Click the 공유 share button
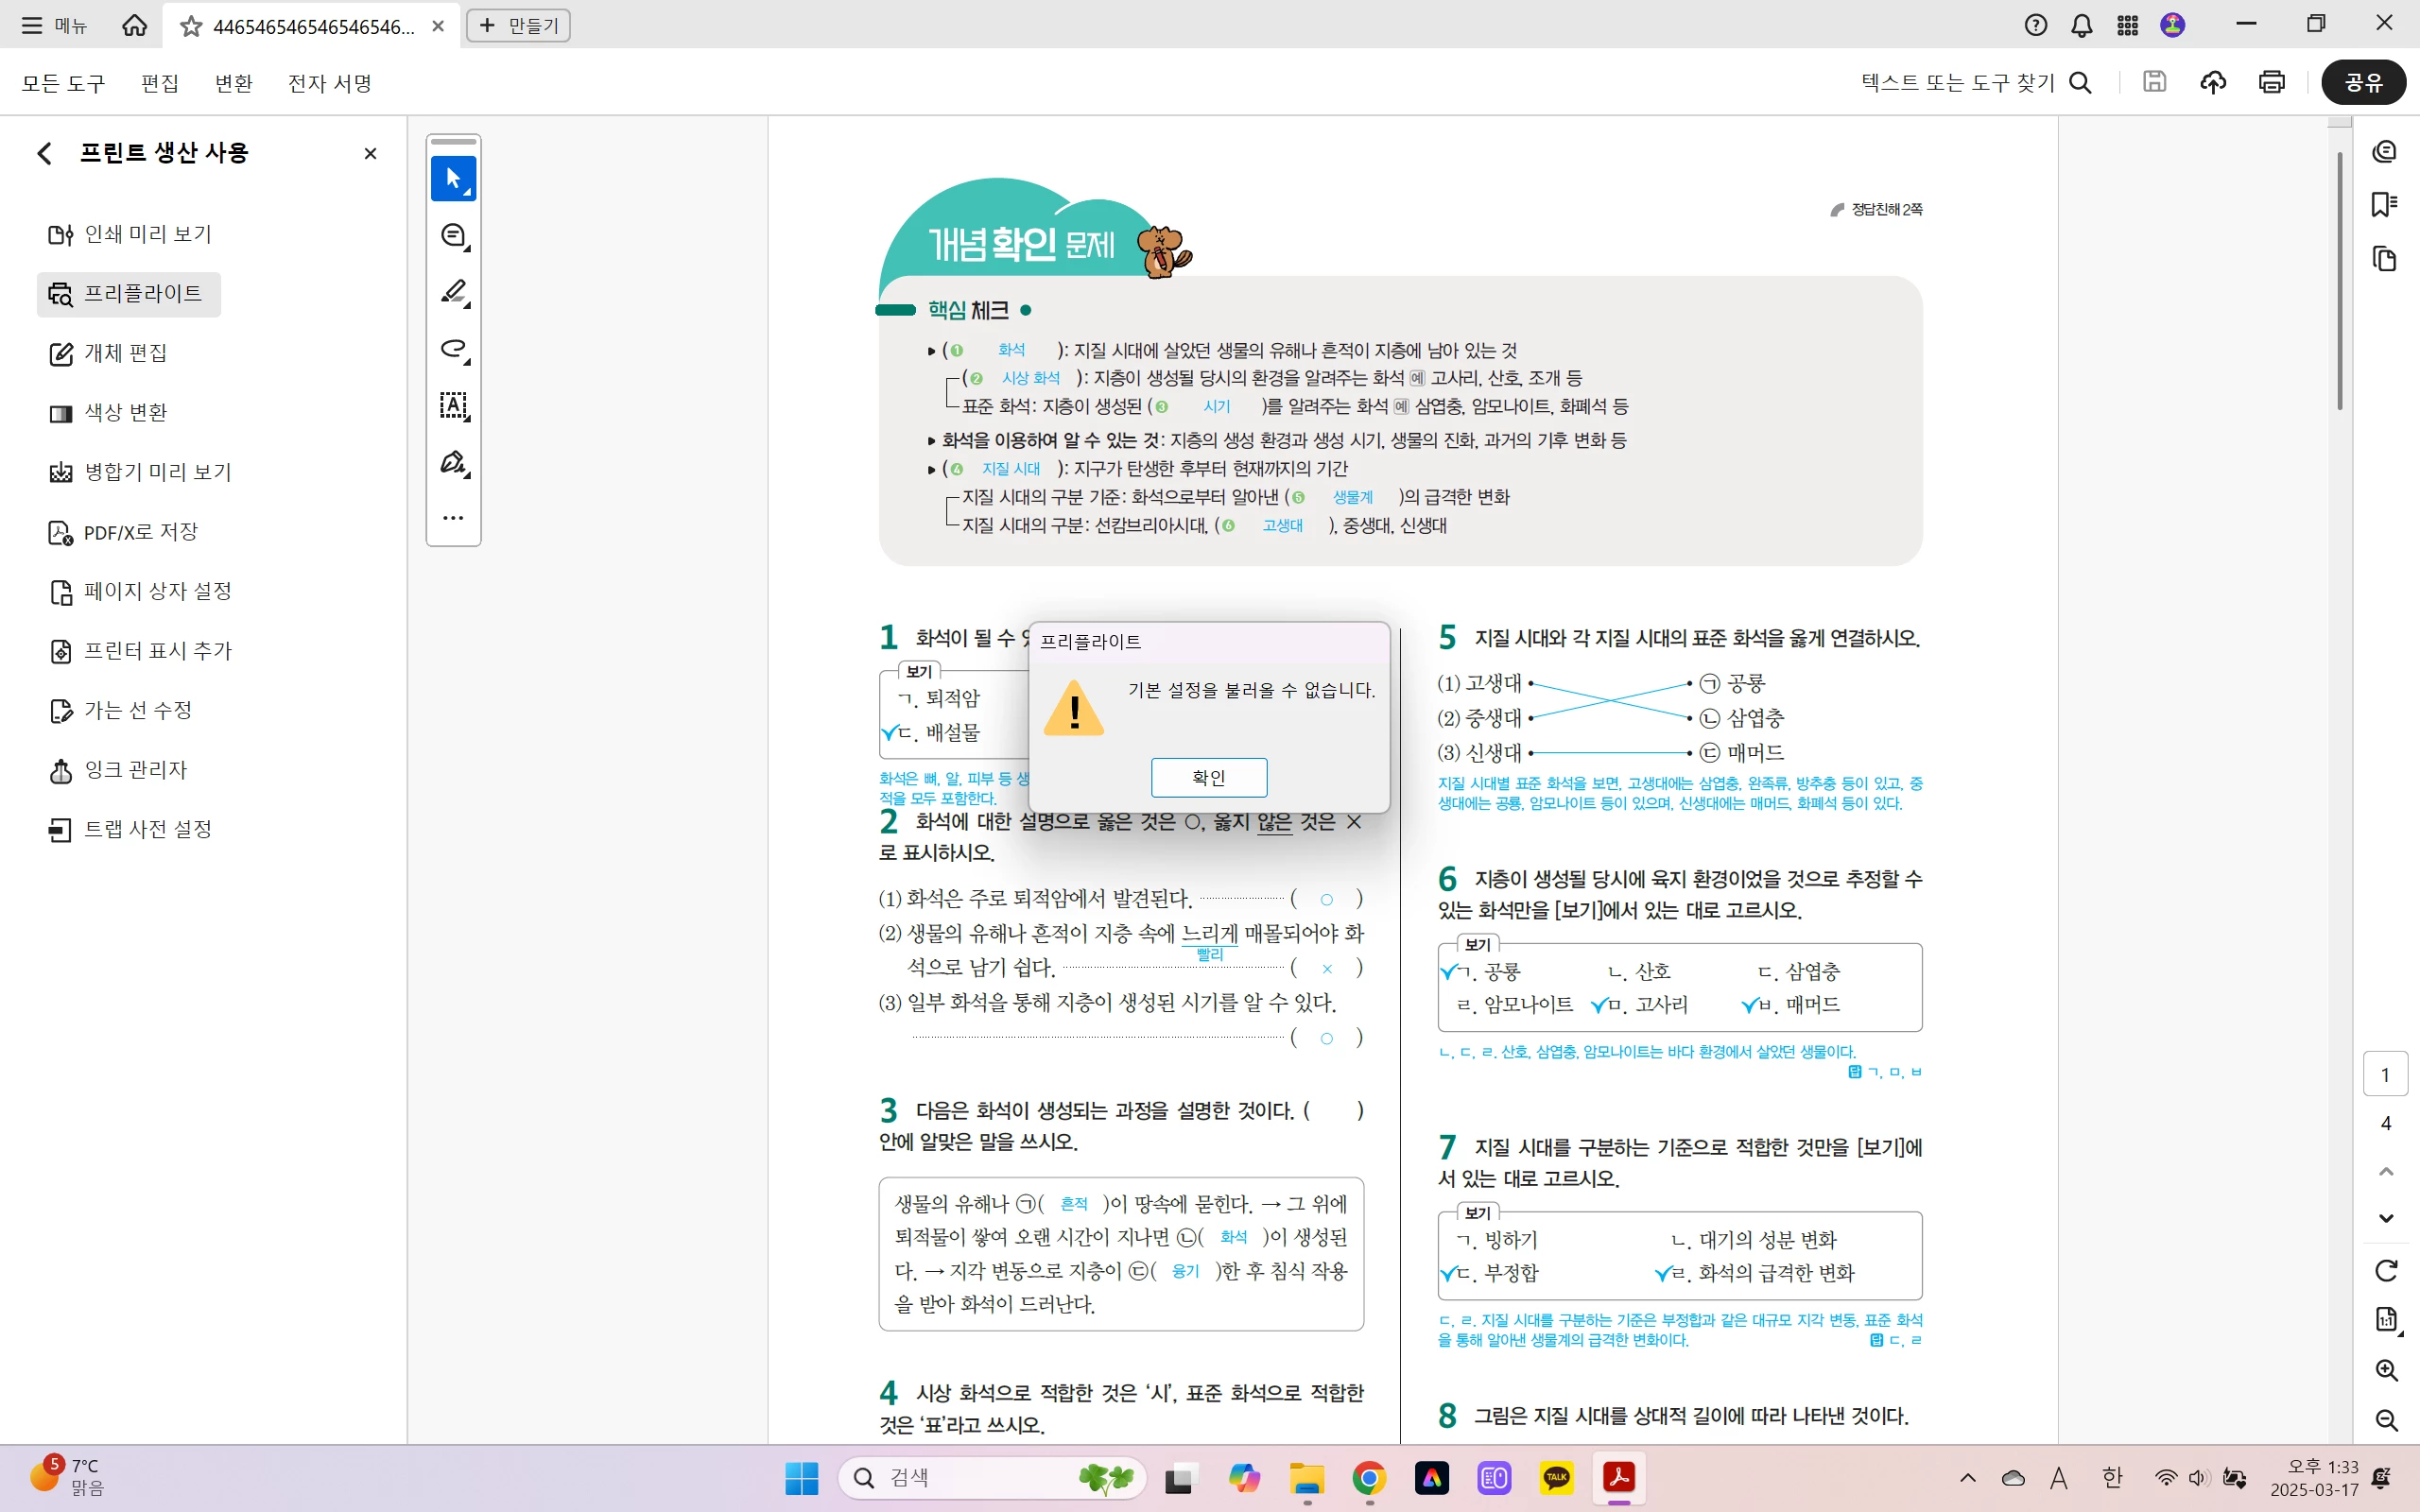Viewport: 2420px width, 1512px height. pos(2363,82)
